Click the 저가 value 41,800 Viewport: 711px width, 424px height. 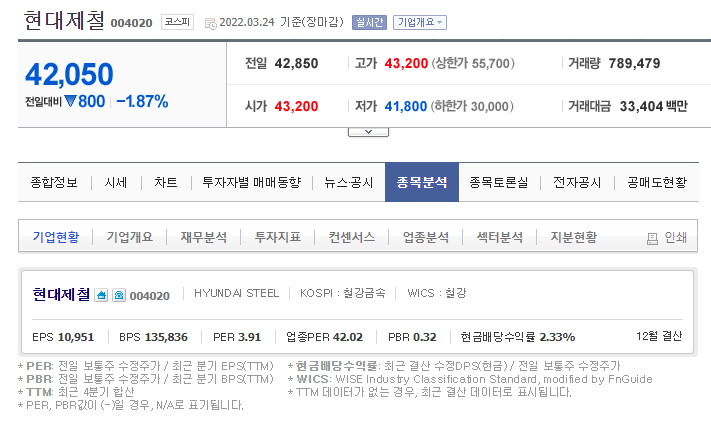tap(406, 107)
